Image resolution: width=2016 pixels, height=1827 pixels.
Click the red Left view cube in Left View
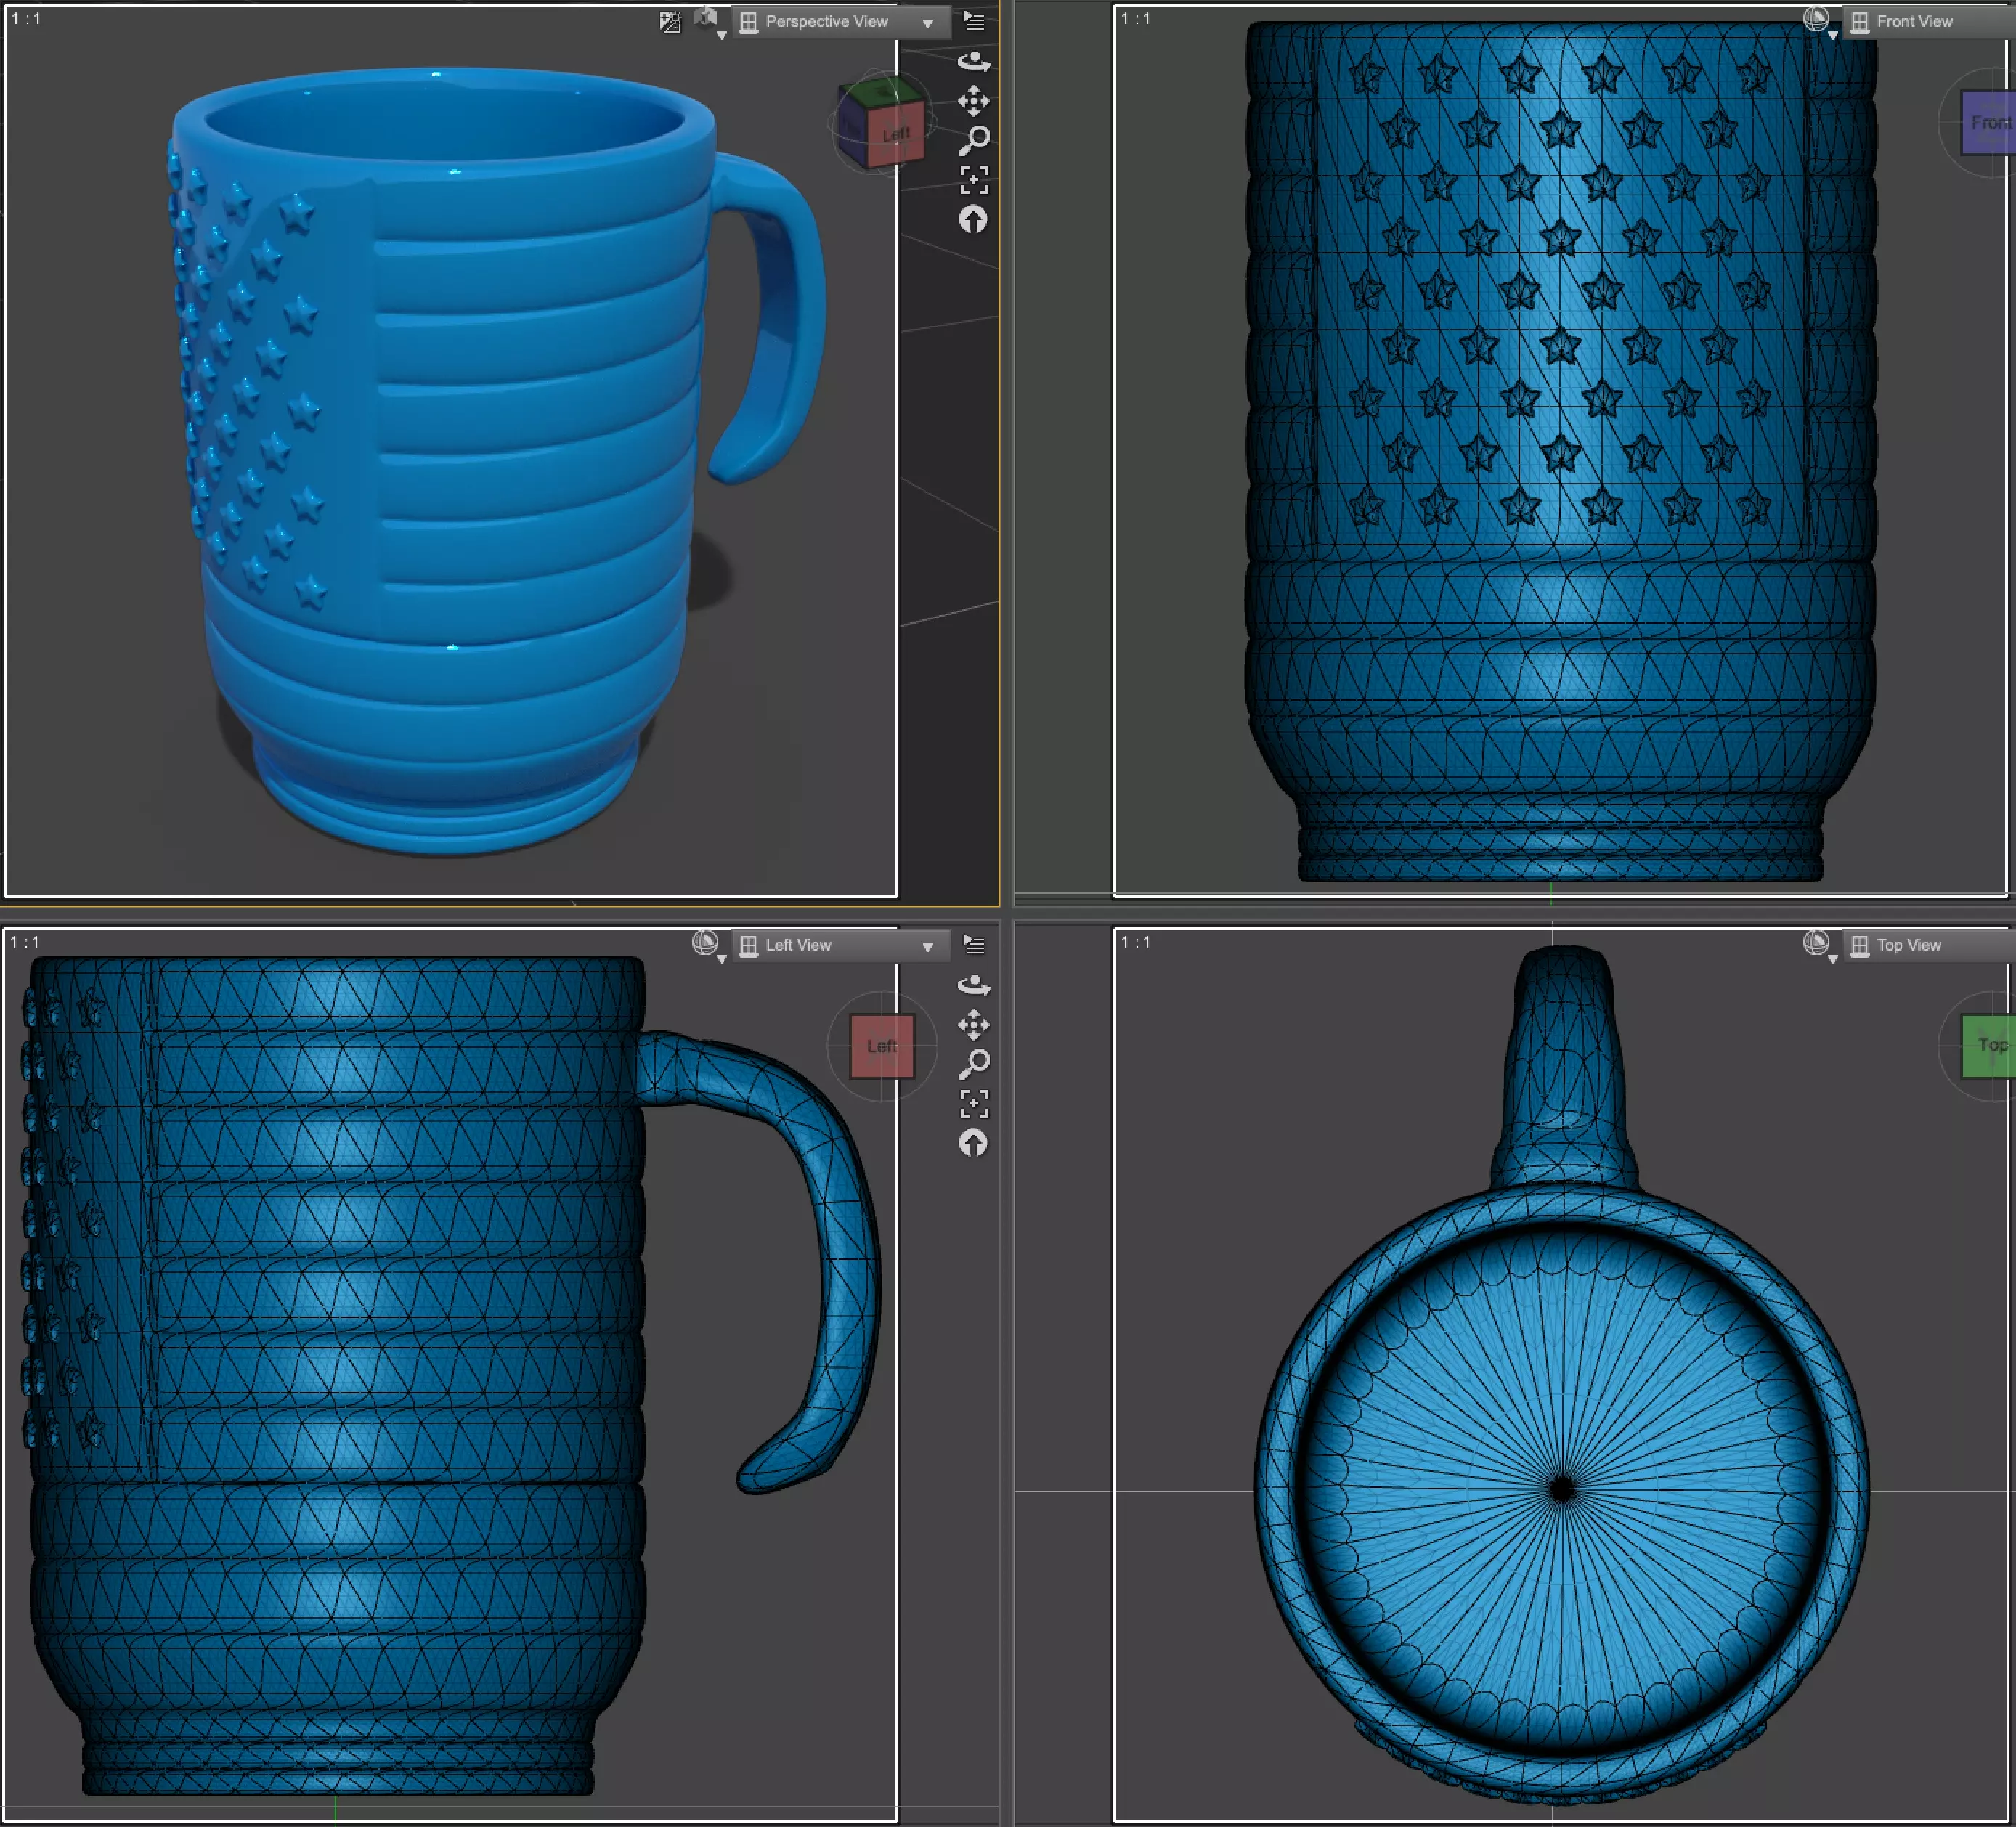coord(882,1046)
